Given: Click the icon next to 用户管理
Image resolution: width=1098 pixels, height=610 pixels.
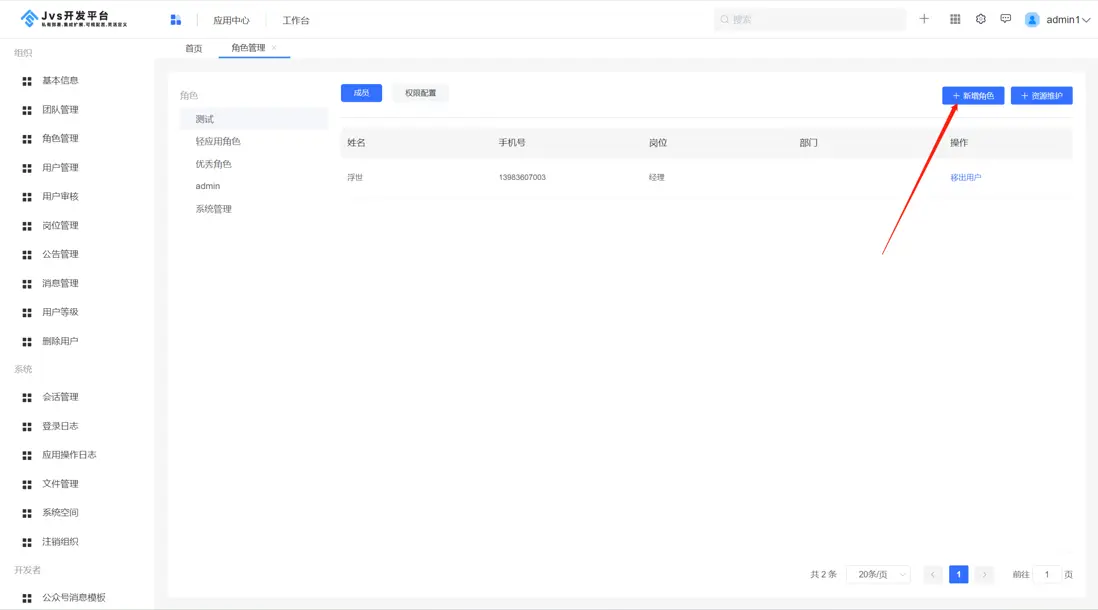Looking at the screenshot, I should pyautogui.click(x=27, y=168).
